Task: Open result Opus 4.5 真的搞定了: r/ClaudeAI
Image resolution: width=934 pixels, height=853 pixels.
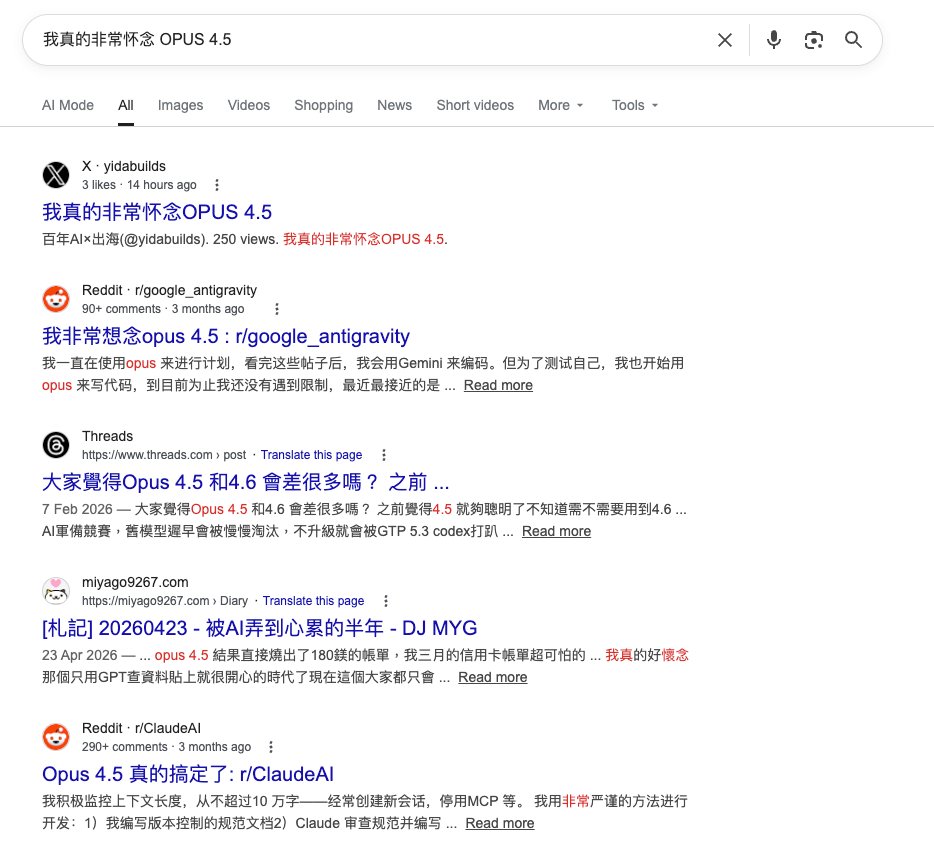Action: pos(188,774)
